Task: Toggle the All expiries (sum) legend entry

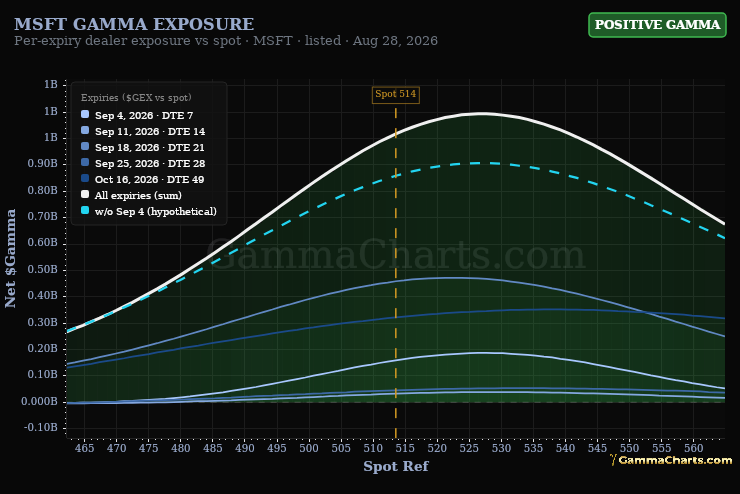Action: (x=131, y=195)
